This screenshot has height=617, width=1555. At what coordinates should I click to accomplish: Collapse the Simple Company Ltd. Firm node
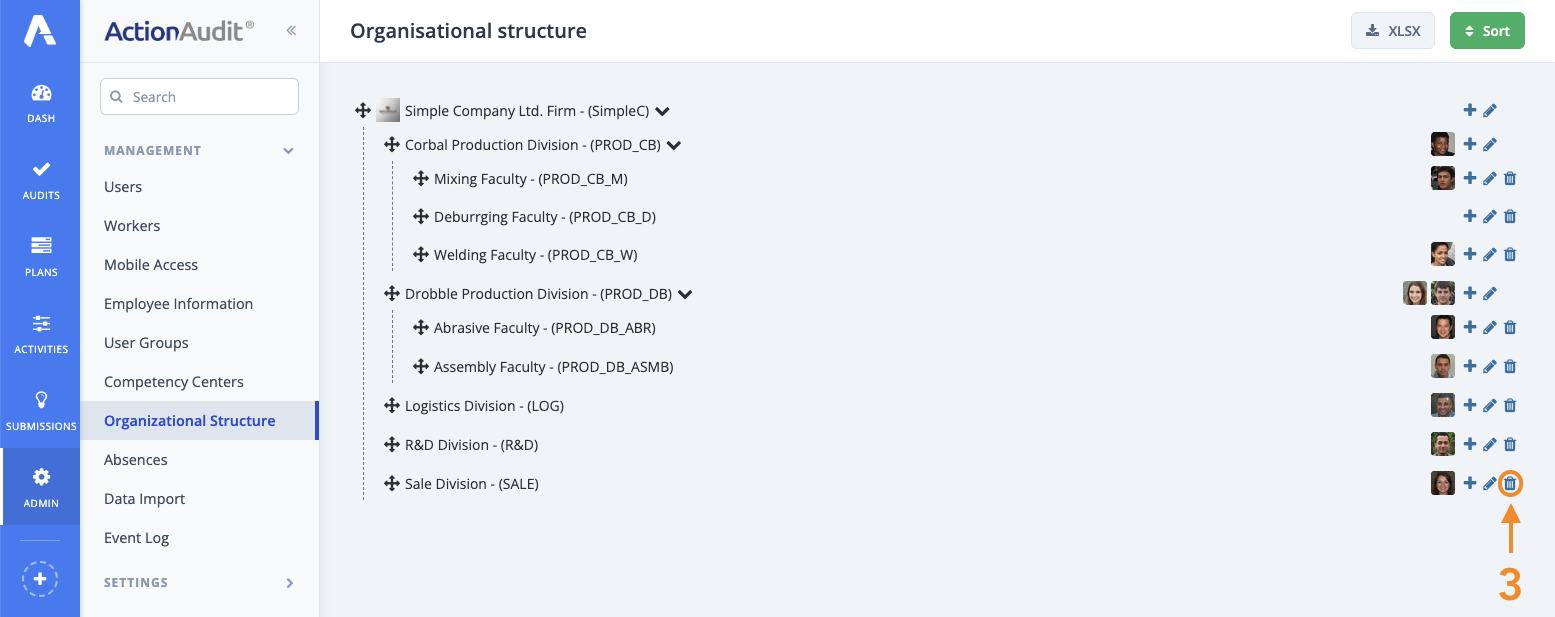point(662,111)
